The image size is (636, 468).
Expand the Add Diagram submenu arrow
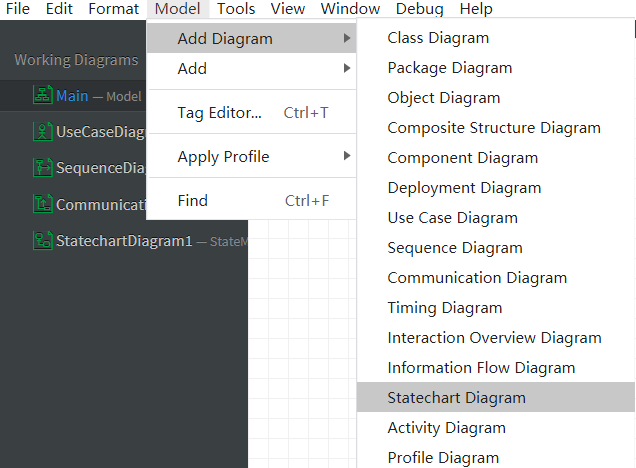[346, 38]
